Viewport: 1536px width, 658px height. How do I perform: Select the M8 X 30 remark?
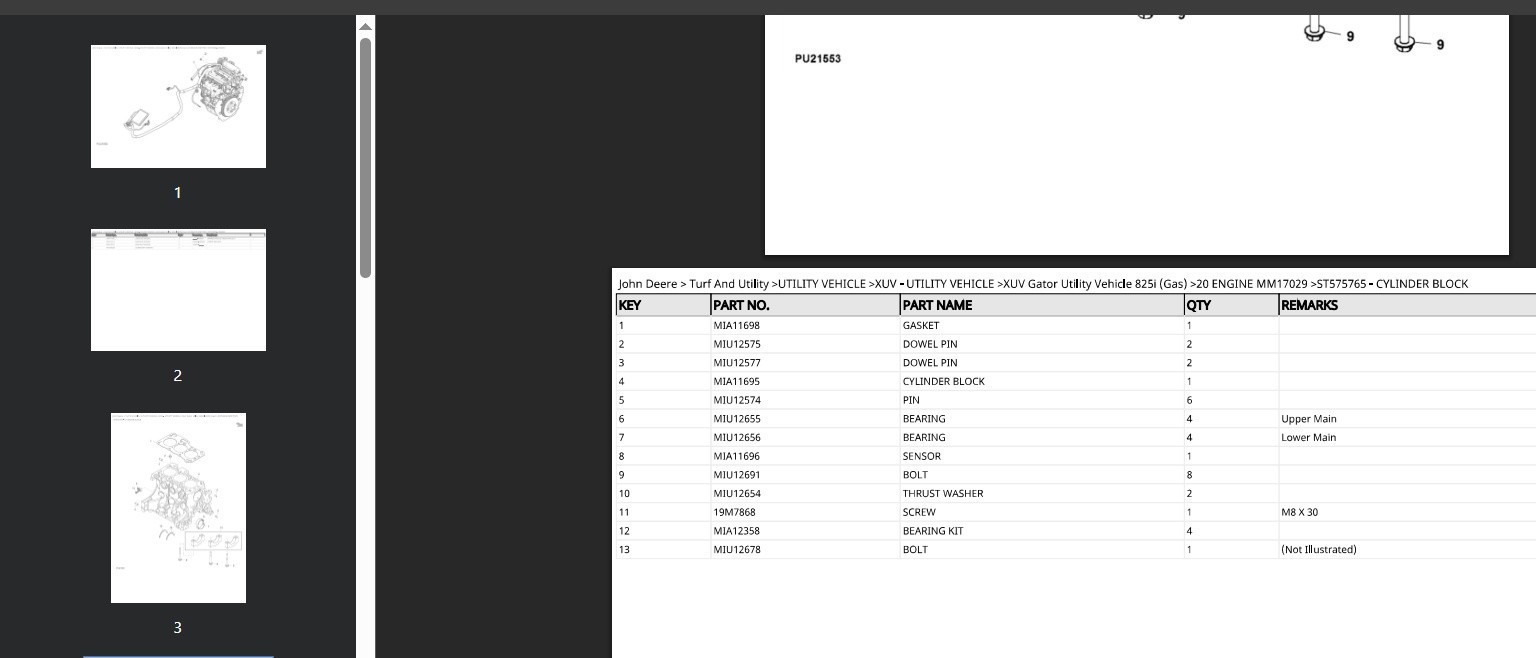(1300, 512)
